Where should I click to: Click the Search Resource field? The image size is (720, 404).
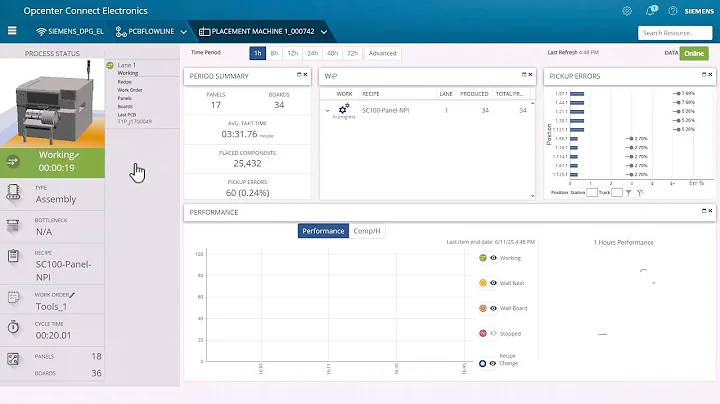click(675, 33)
